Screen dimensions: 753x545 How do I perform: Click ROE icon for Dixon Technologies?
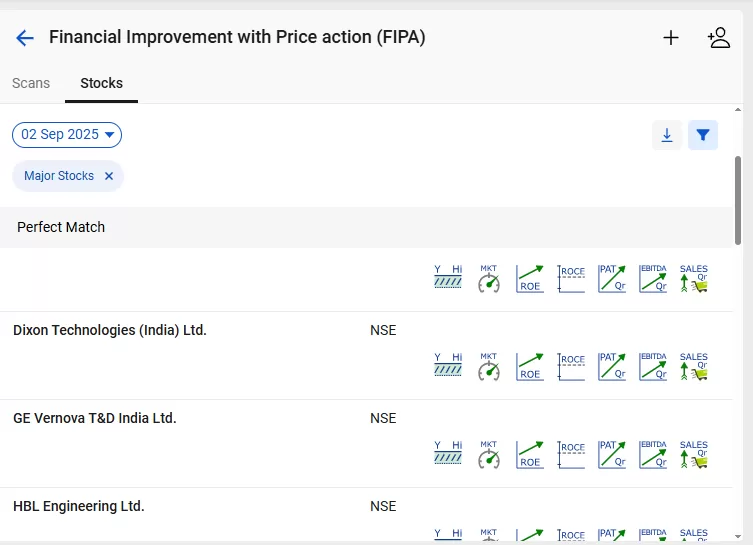530,366
